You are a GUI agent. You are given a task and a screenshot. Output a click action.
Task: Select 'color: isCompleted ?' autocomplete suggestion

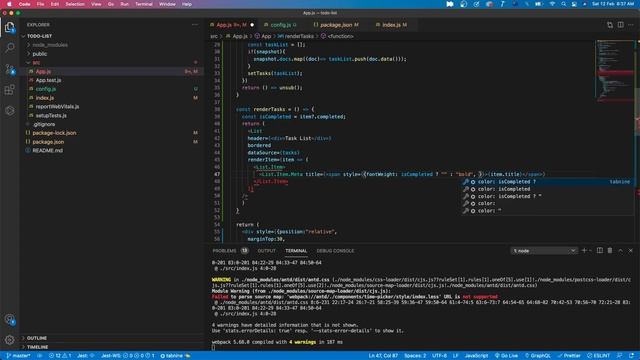tap(547, 182)
